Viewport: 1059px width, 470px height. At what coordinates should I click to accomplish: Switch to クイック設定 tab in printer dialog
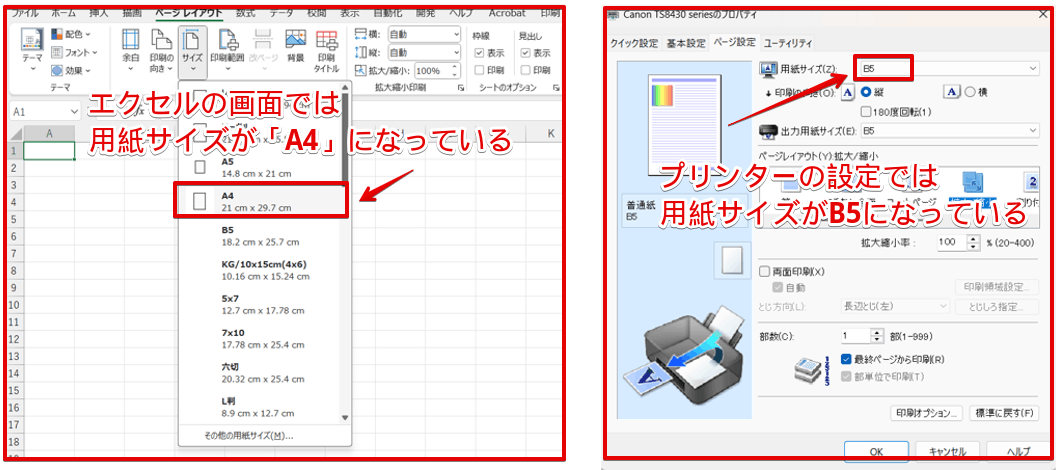point(634,43)
